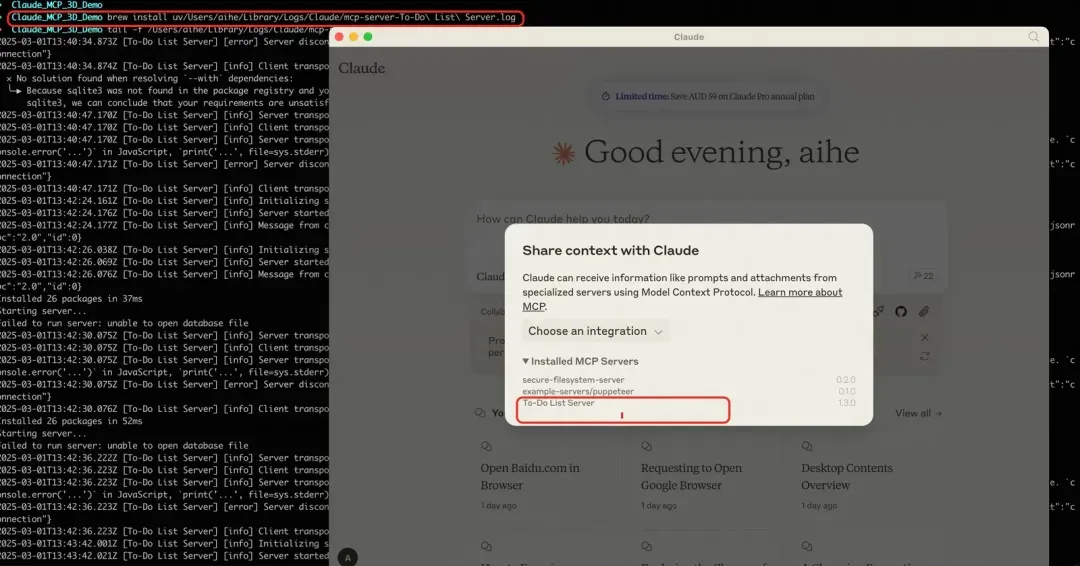Viewport: 1080px width, 566px height.
Task: Open the search magnifier in Claude title bar
Action: tap(1033, 36)
